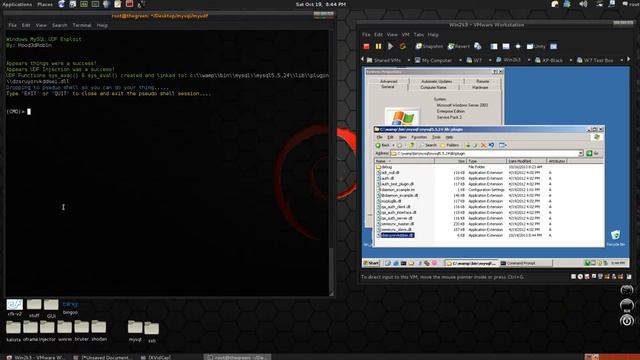Open the Terminal menu in terminal window
Viewport: 640px width, 360px height.
82,25
